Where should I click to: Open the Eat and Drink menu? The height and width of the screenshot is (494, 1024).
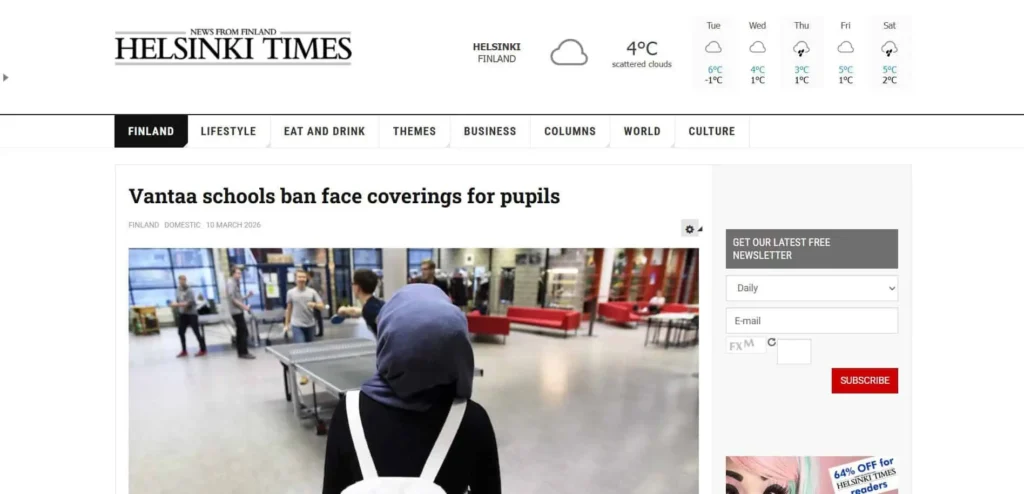pos(325,131)
